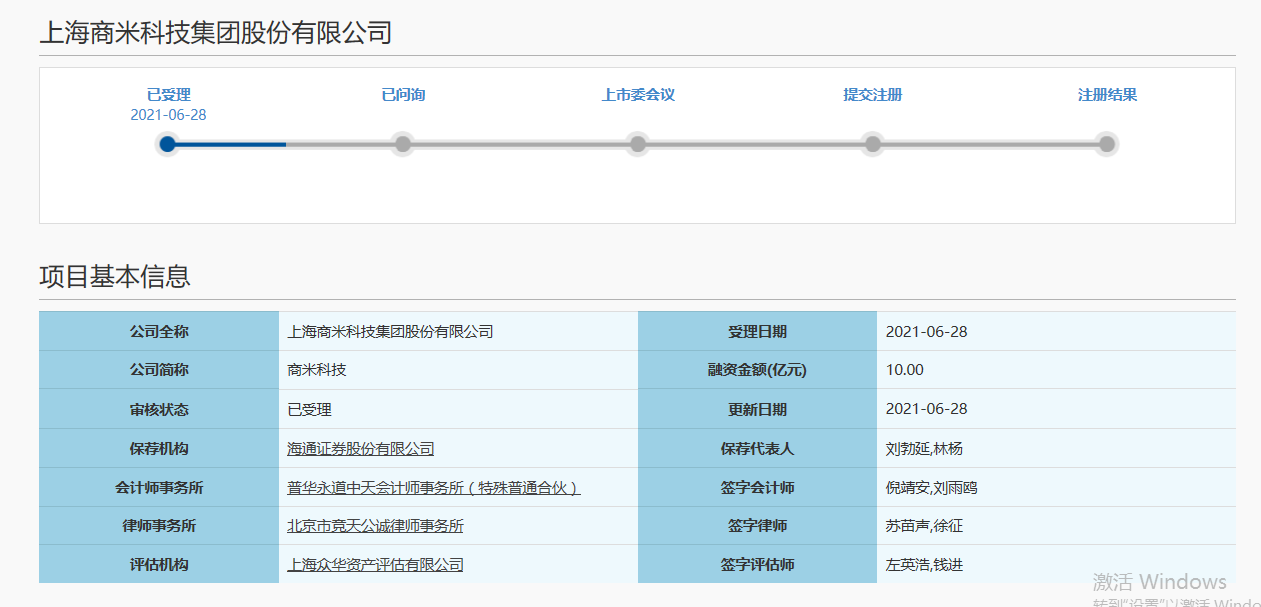1261x607 pixels.
Task: Click the 签字评估师 header cell
Action: click(x=757, y=565)
